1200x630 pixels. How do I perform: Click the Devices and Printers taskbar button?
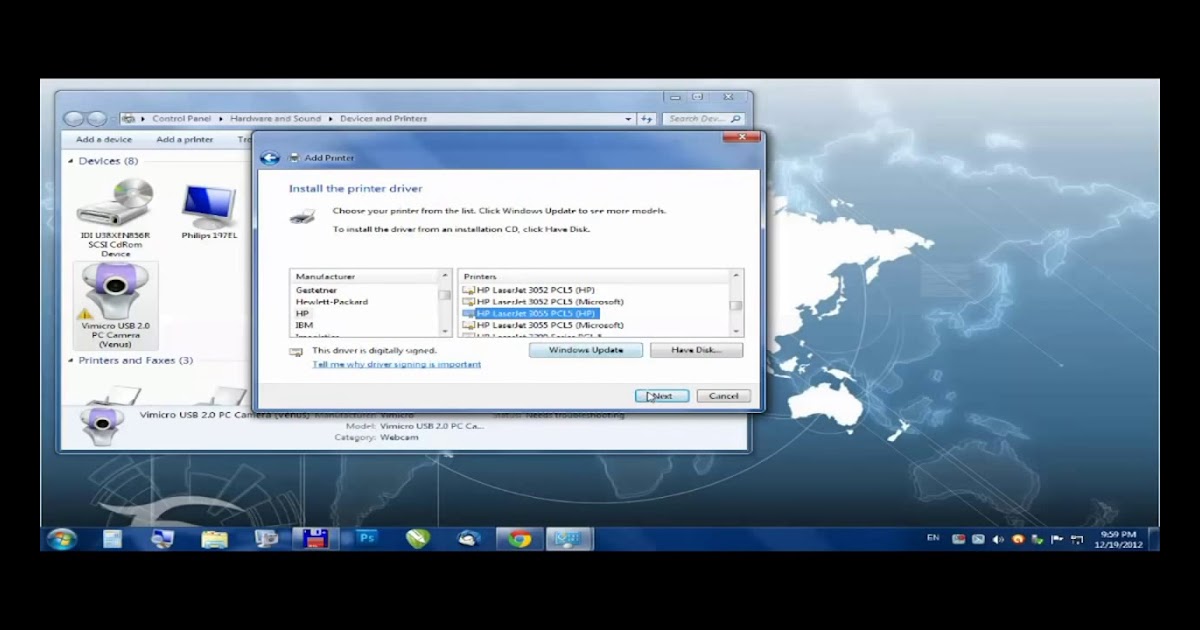click(x=569, y=539)
